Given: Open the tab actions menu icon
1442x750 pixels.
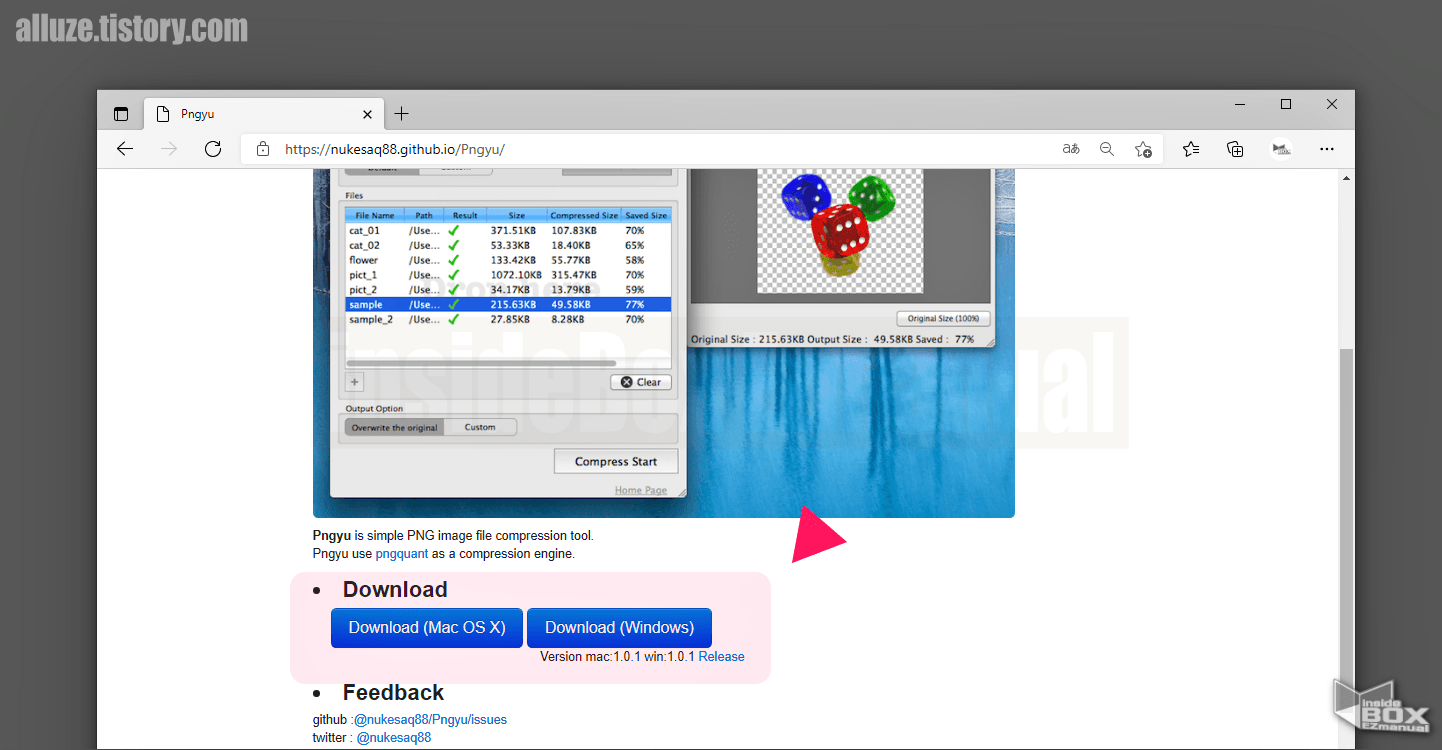Looking at the screenshot, I should click(121, 114).
